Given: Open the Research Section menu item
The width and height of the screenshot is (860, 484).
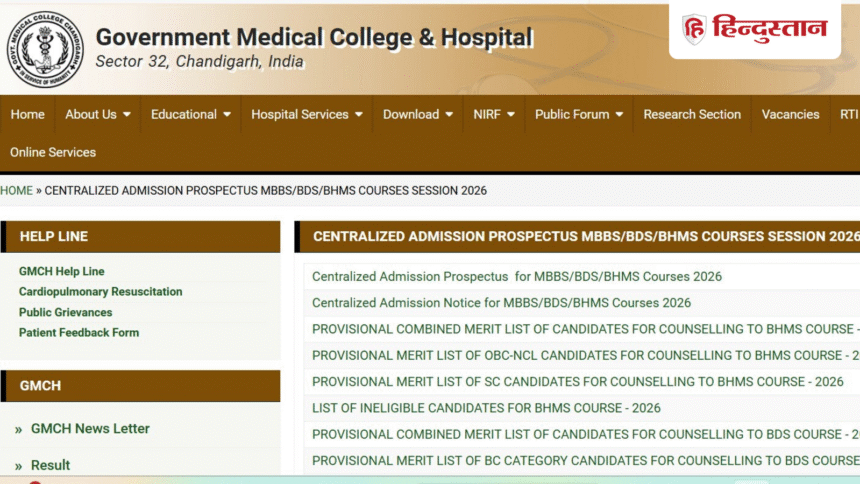Looking at the screenshot, I should point(692,114).
